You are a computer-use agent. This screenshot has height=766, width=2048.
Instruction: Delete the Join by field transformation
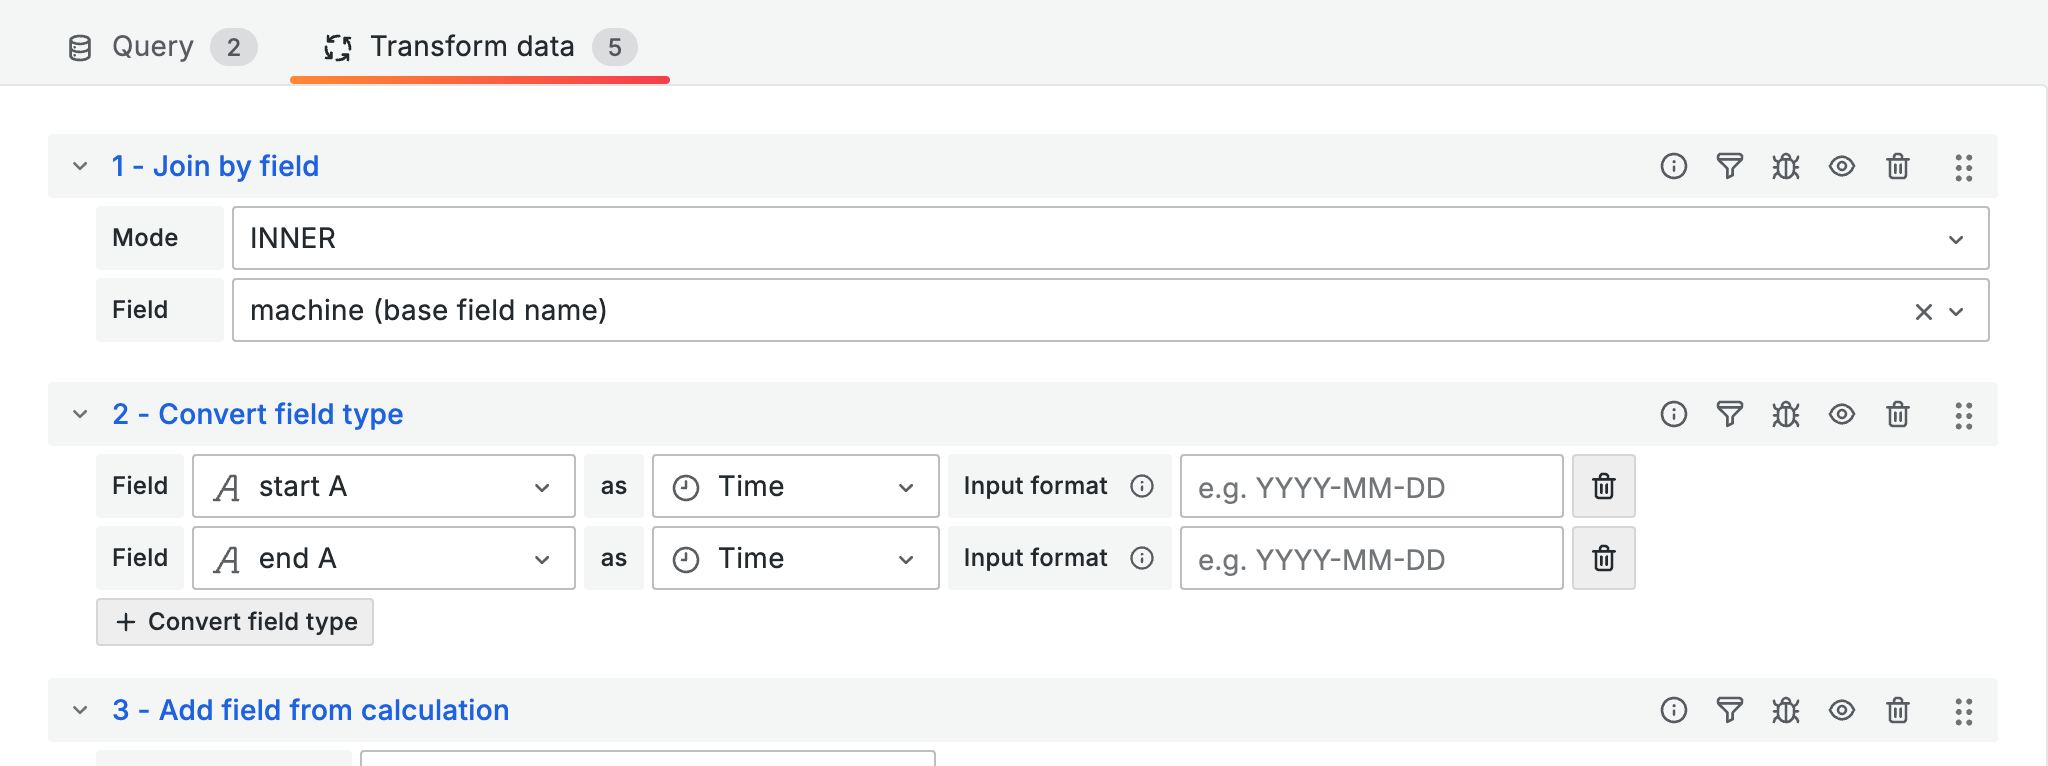[1898, 166]
